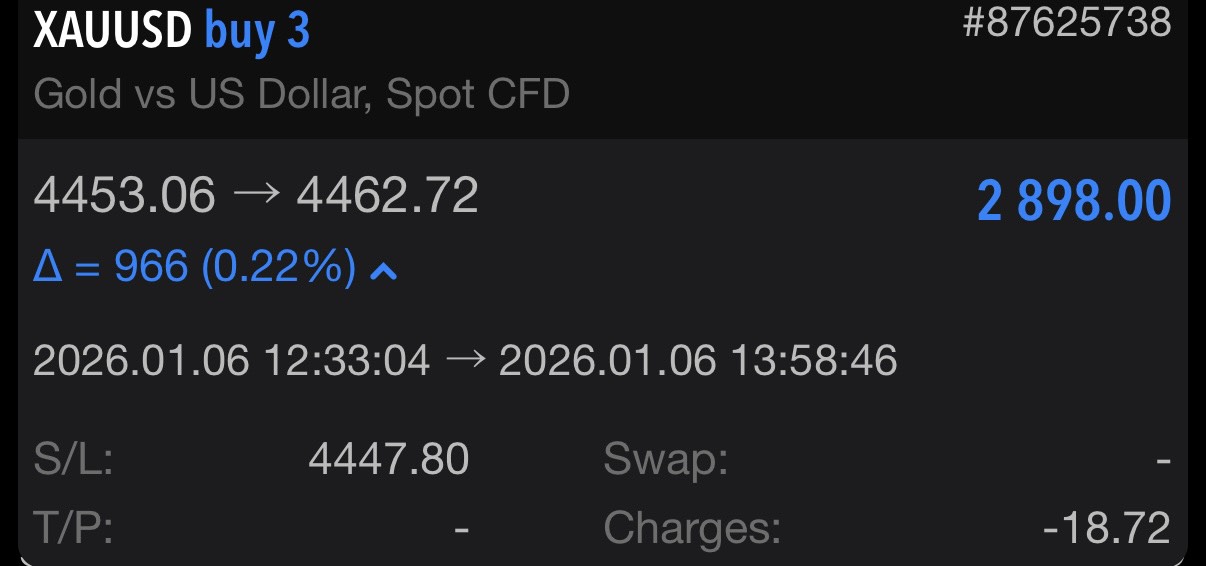Tap the empty T/P value dash
This screenshot has height=566, width=1206.
click(462, 527)
